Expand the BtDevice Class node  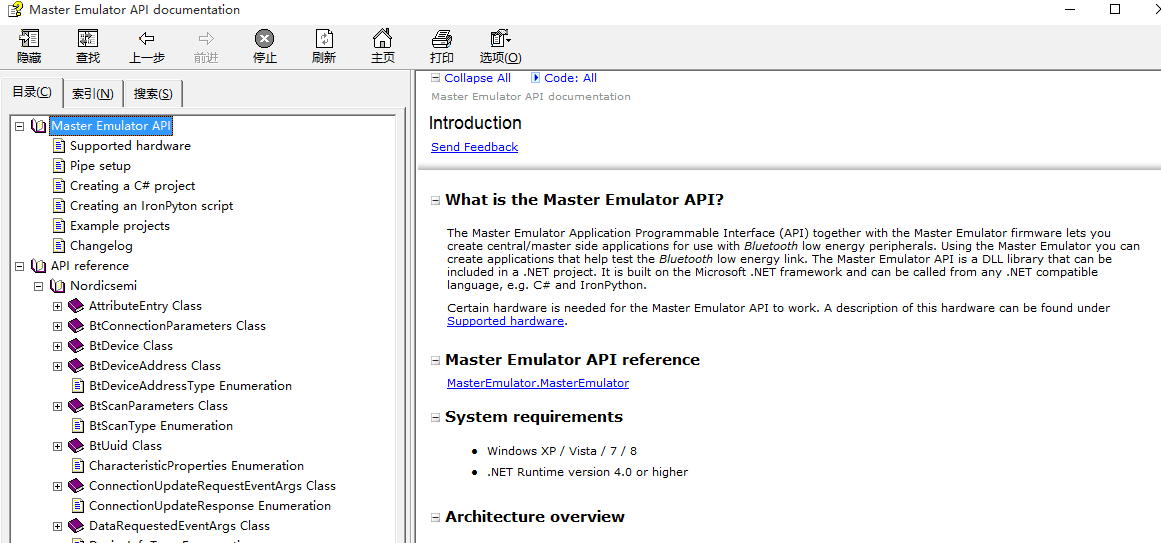pyautogui.click(x=58, y=346)
